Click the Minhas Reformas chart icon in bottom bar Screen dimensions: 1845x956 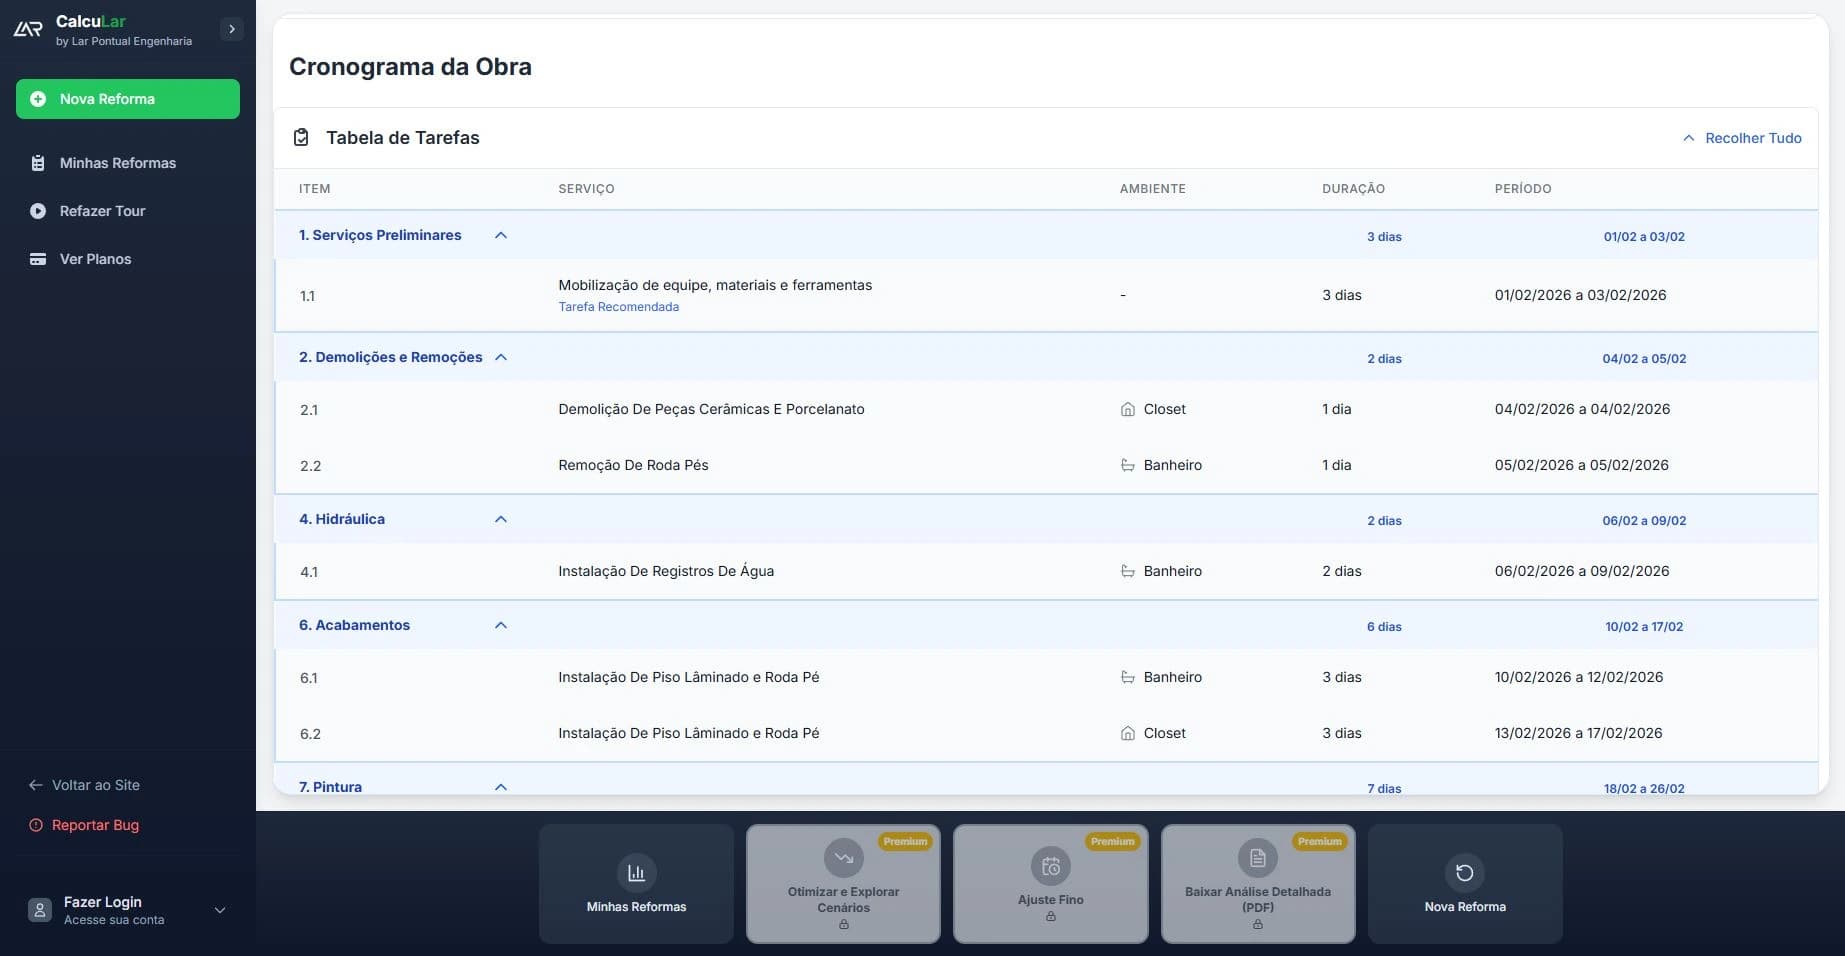point(636,873)
